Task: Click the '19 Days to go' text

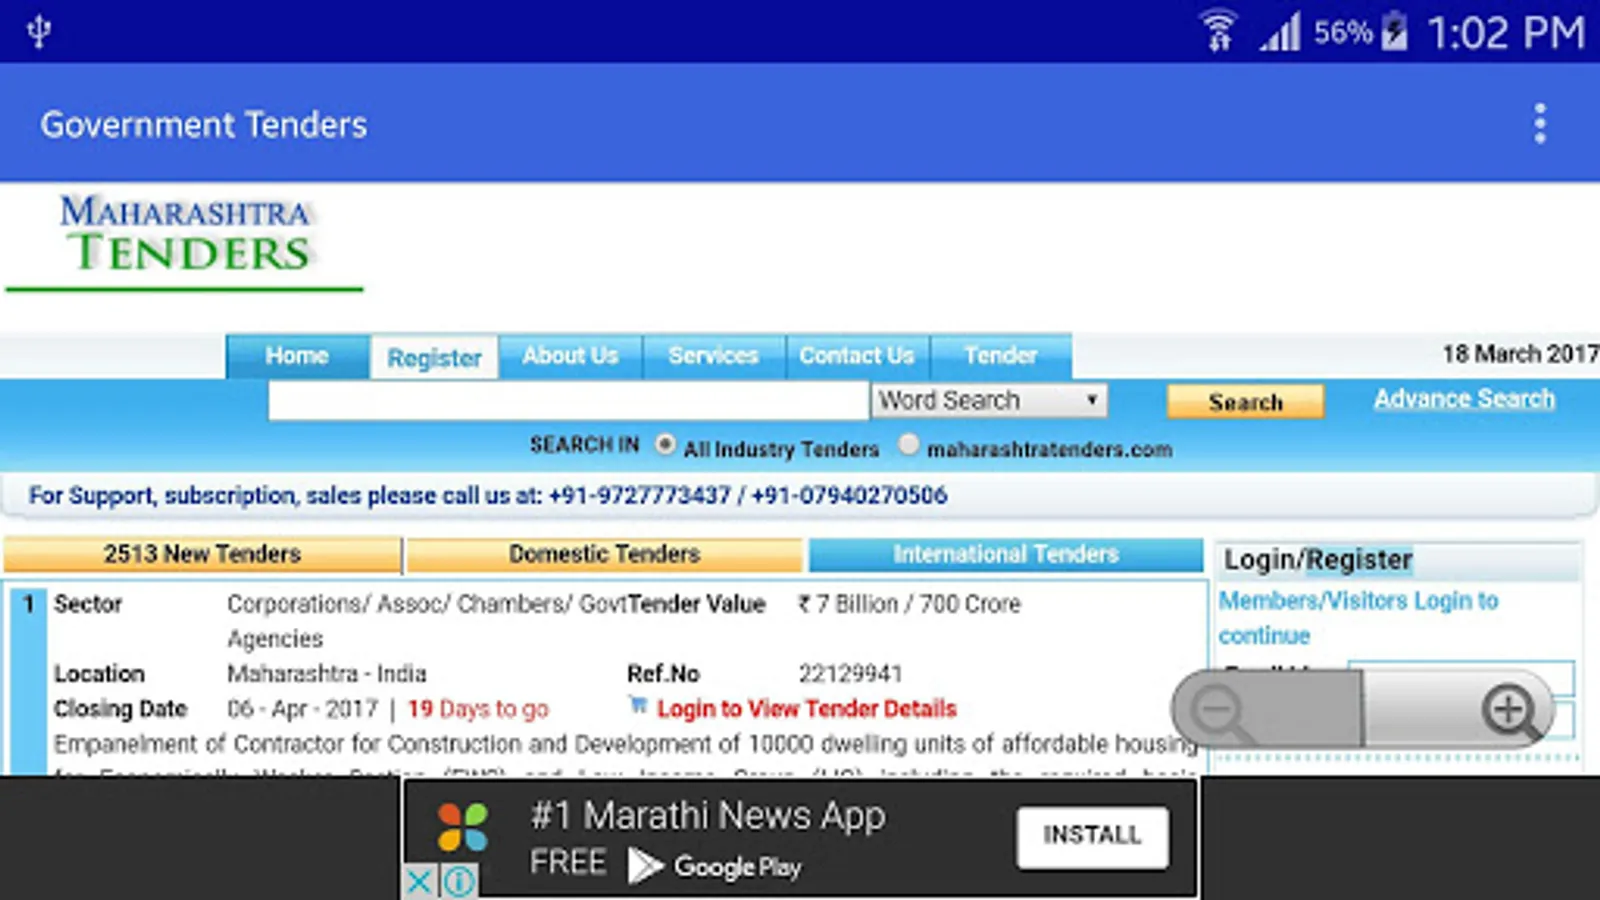Action: 478,709
